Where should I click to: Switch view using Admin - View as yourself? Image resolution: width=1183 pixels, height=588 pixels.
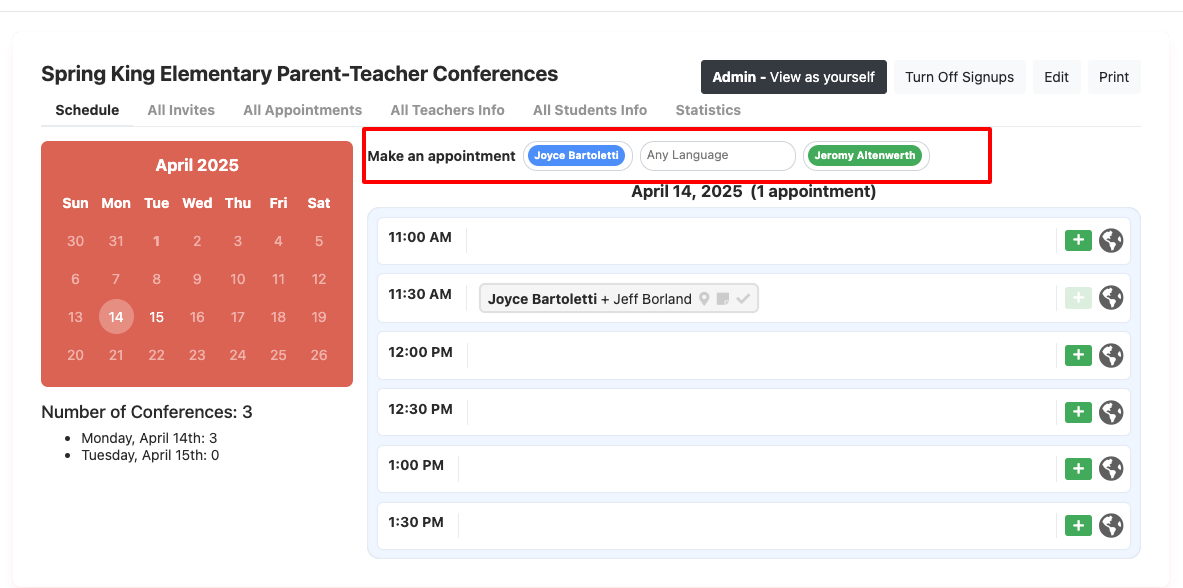[x=793, y=76]
